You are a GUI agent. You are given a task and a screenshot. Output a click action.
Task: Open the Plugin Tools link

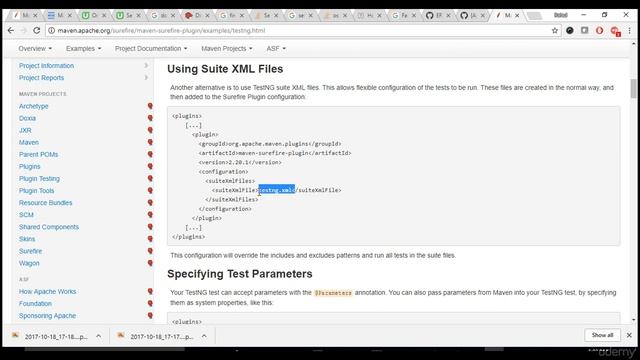tap(36, 191)
